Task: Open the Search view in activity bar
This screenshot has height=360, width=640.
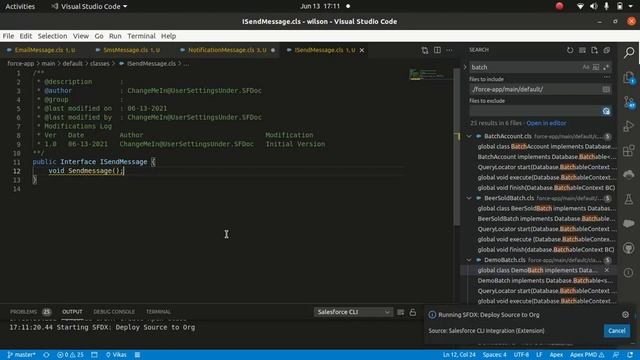Action: point(629,52)
